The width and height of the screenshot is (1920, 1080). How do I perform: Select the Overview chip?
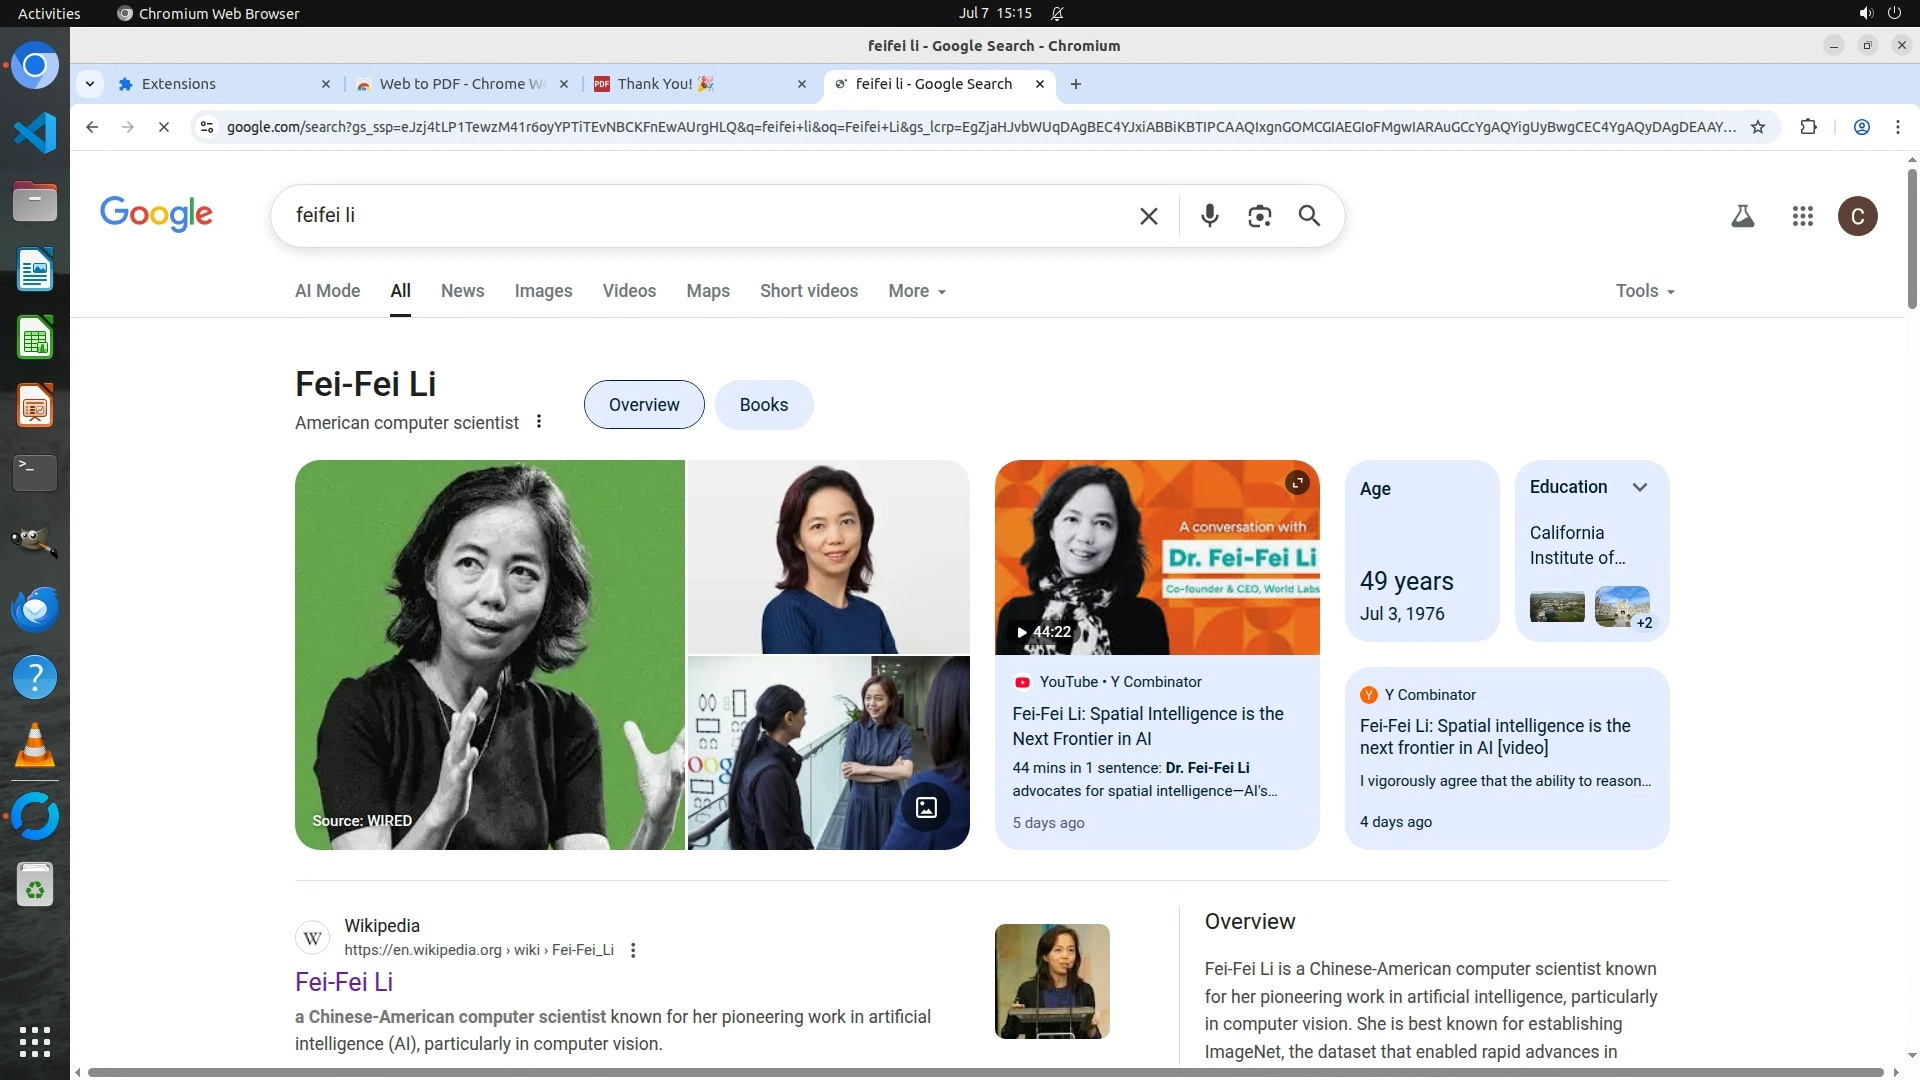pos(643,405)
